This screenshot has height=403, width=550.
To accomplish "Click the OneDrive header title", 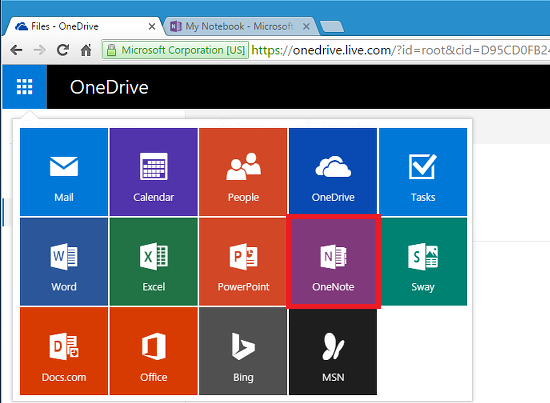I will tap(109, 87).
